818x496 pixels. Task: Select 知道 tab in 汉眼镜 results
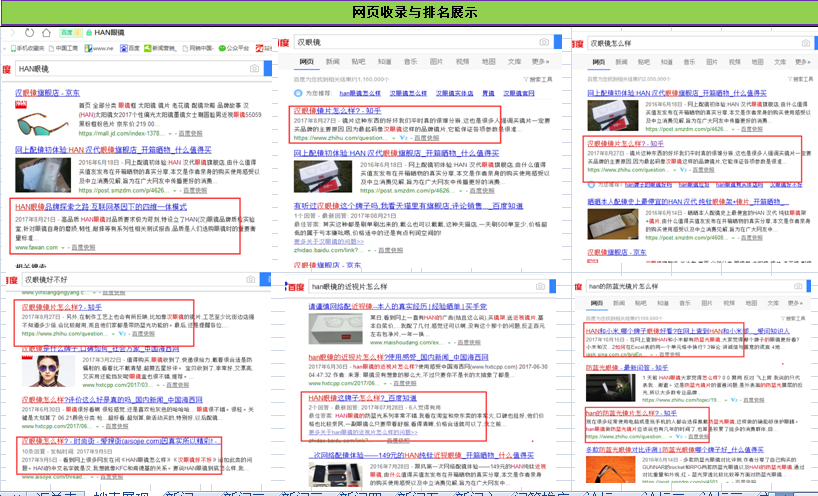coord(384,62)
